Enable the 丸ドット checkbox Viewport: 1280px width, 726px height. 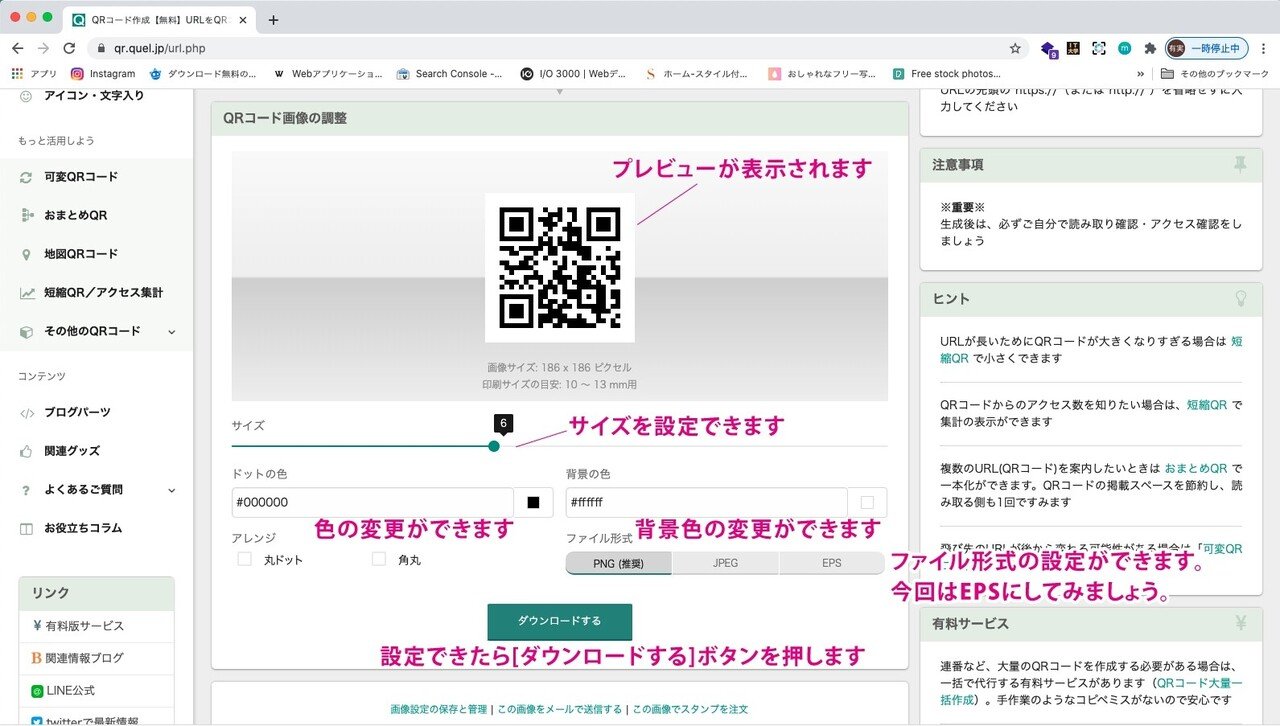click(x=244, y=559)
